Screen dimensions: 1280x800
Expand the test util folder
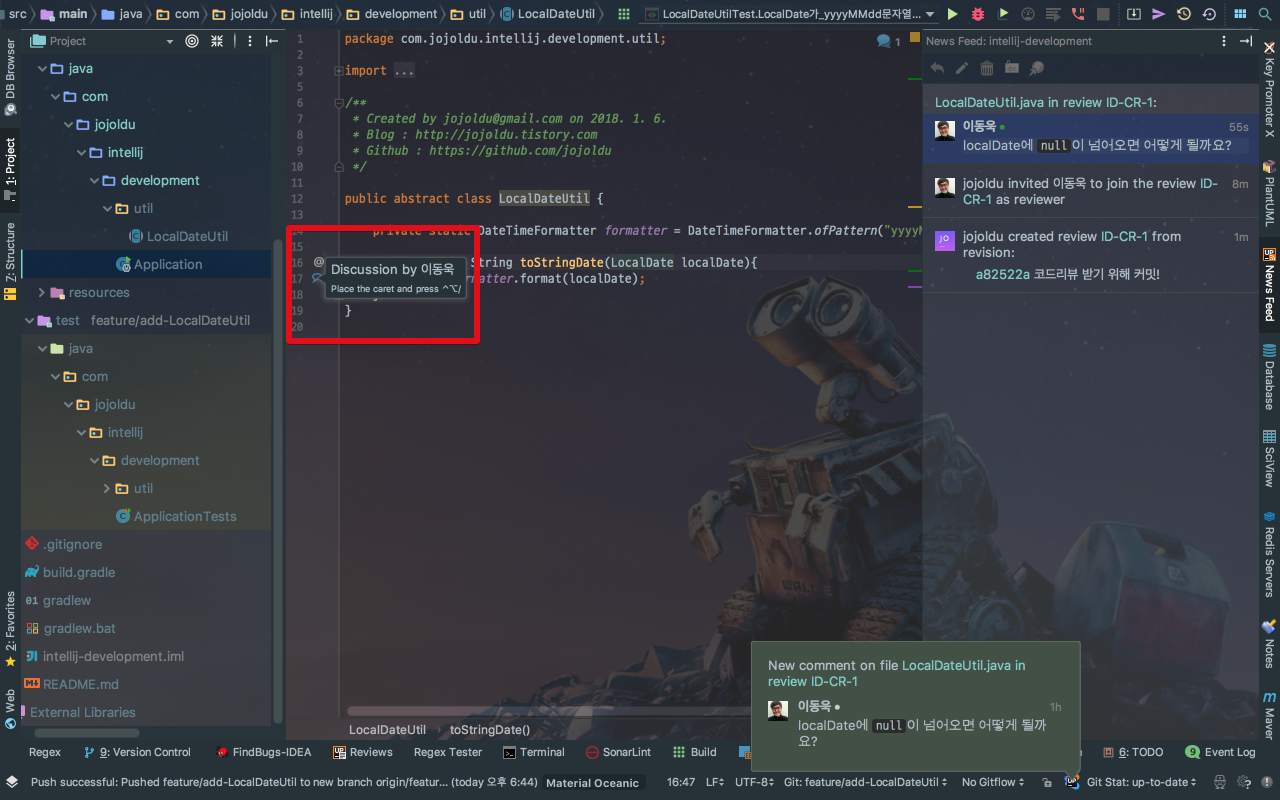pyautogui.click(x=107, y=488)
